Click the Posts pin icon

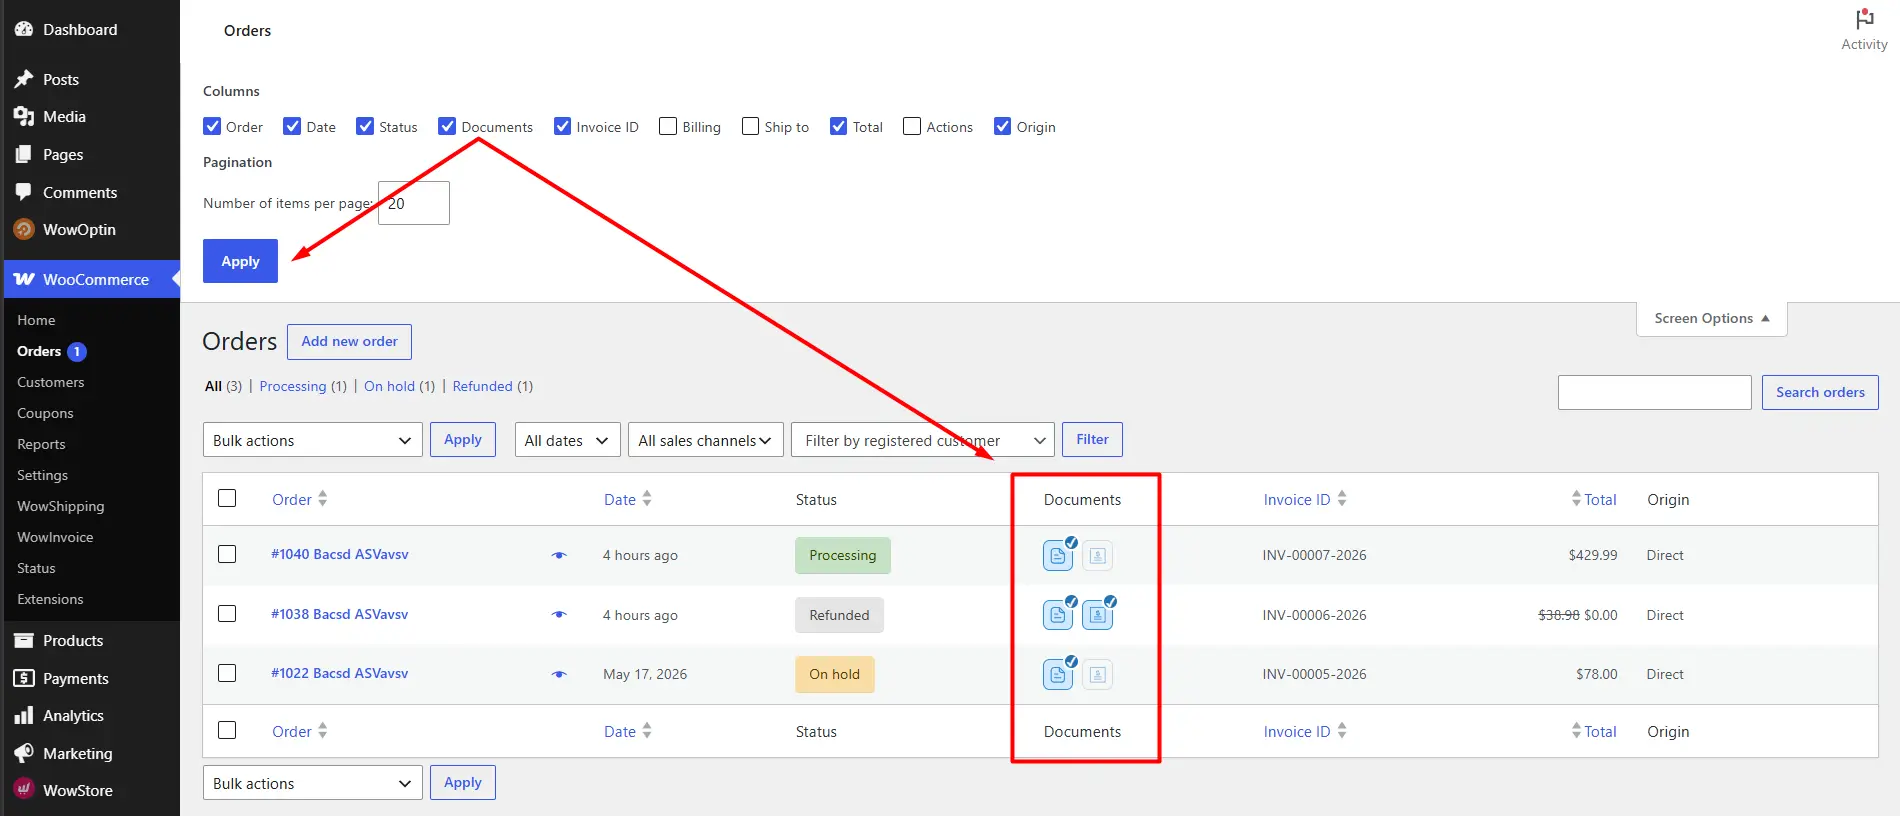coord(24,79)
